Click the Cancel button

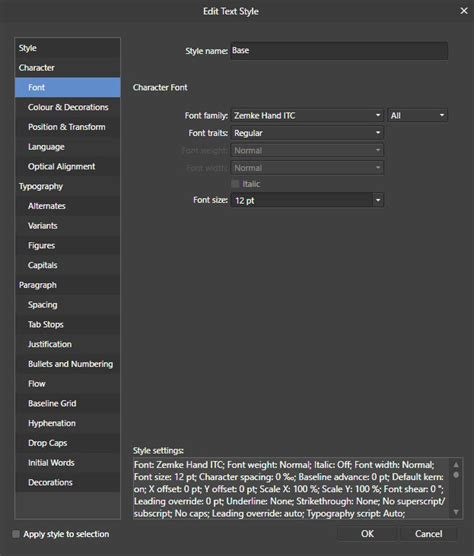(428, 534)
